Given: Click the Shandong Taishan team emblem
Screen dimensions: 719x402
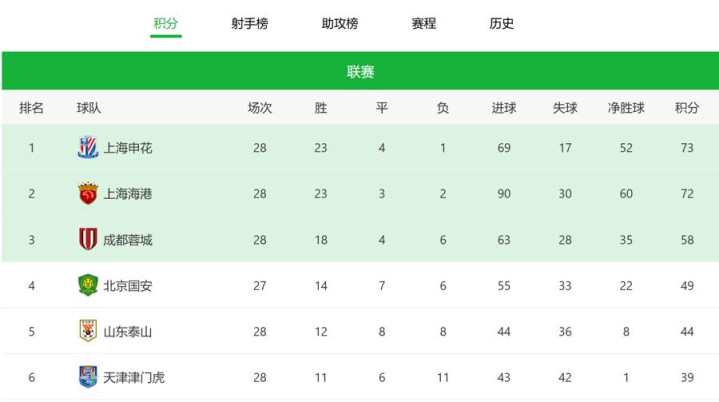Looking at the screenshot, I should (x=88, y=331).
